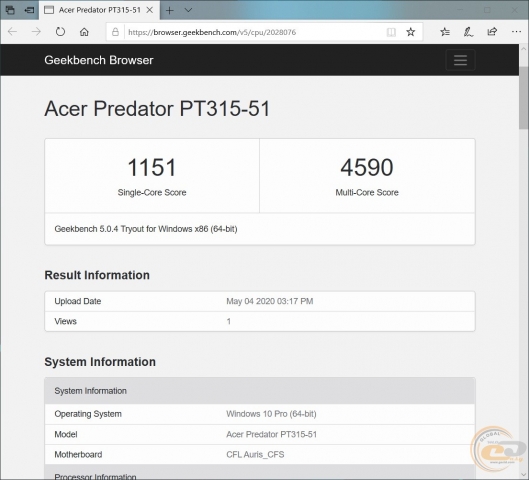Reload the page with Refresh icon

[x=60, y=32]
